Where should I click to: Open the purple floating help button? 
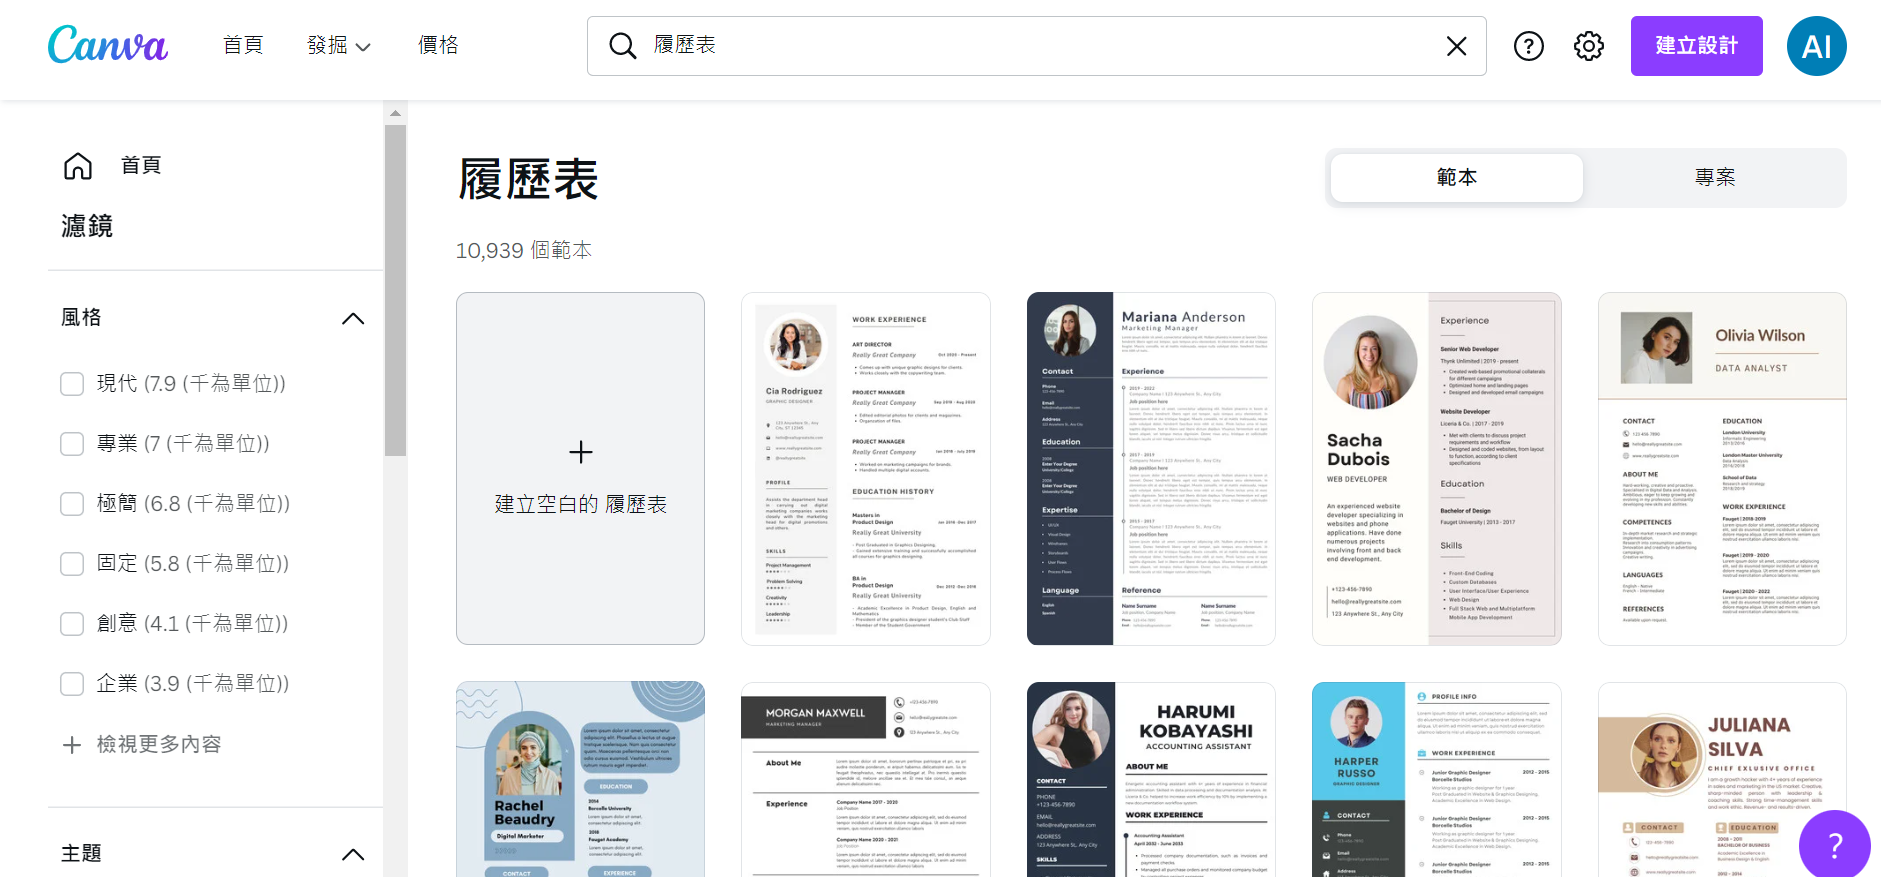point(1834,846)
